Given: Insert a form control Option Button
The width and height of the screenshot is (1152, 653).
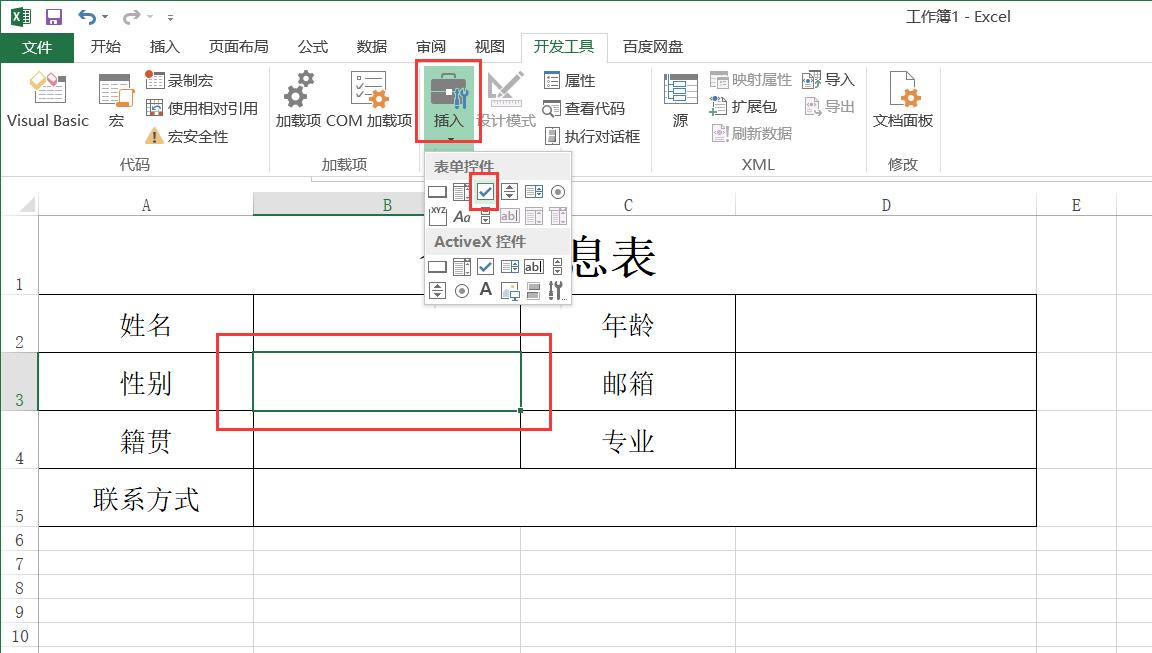Looking at the screenshot, I should [558, 192].
